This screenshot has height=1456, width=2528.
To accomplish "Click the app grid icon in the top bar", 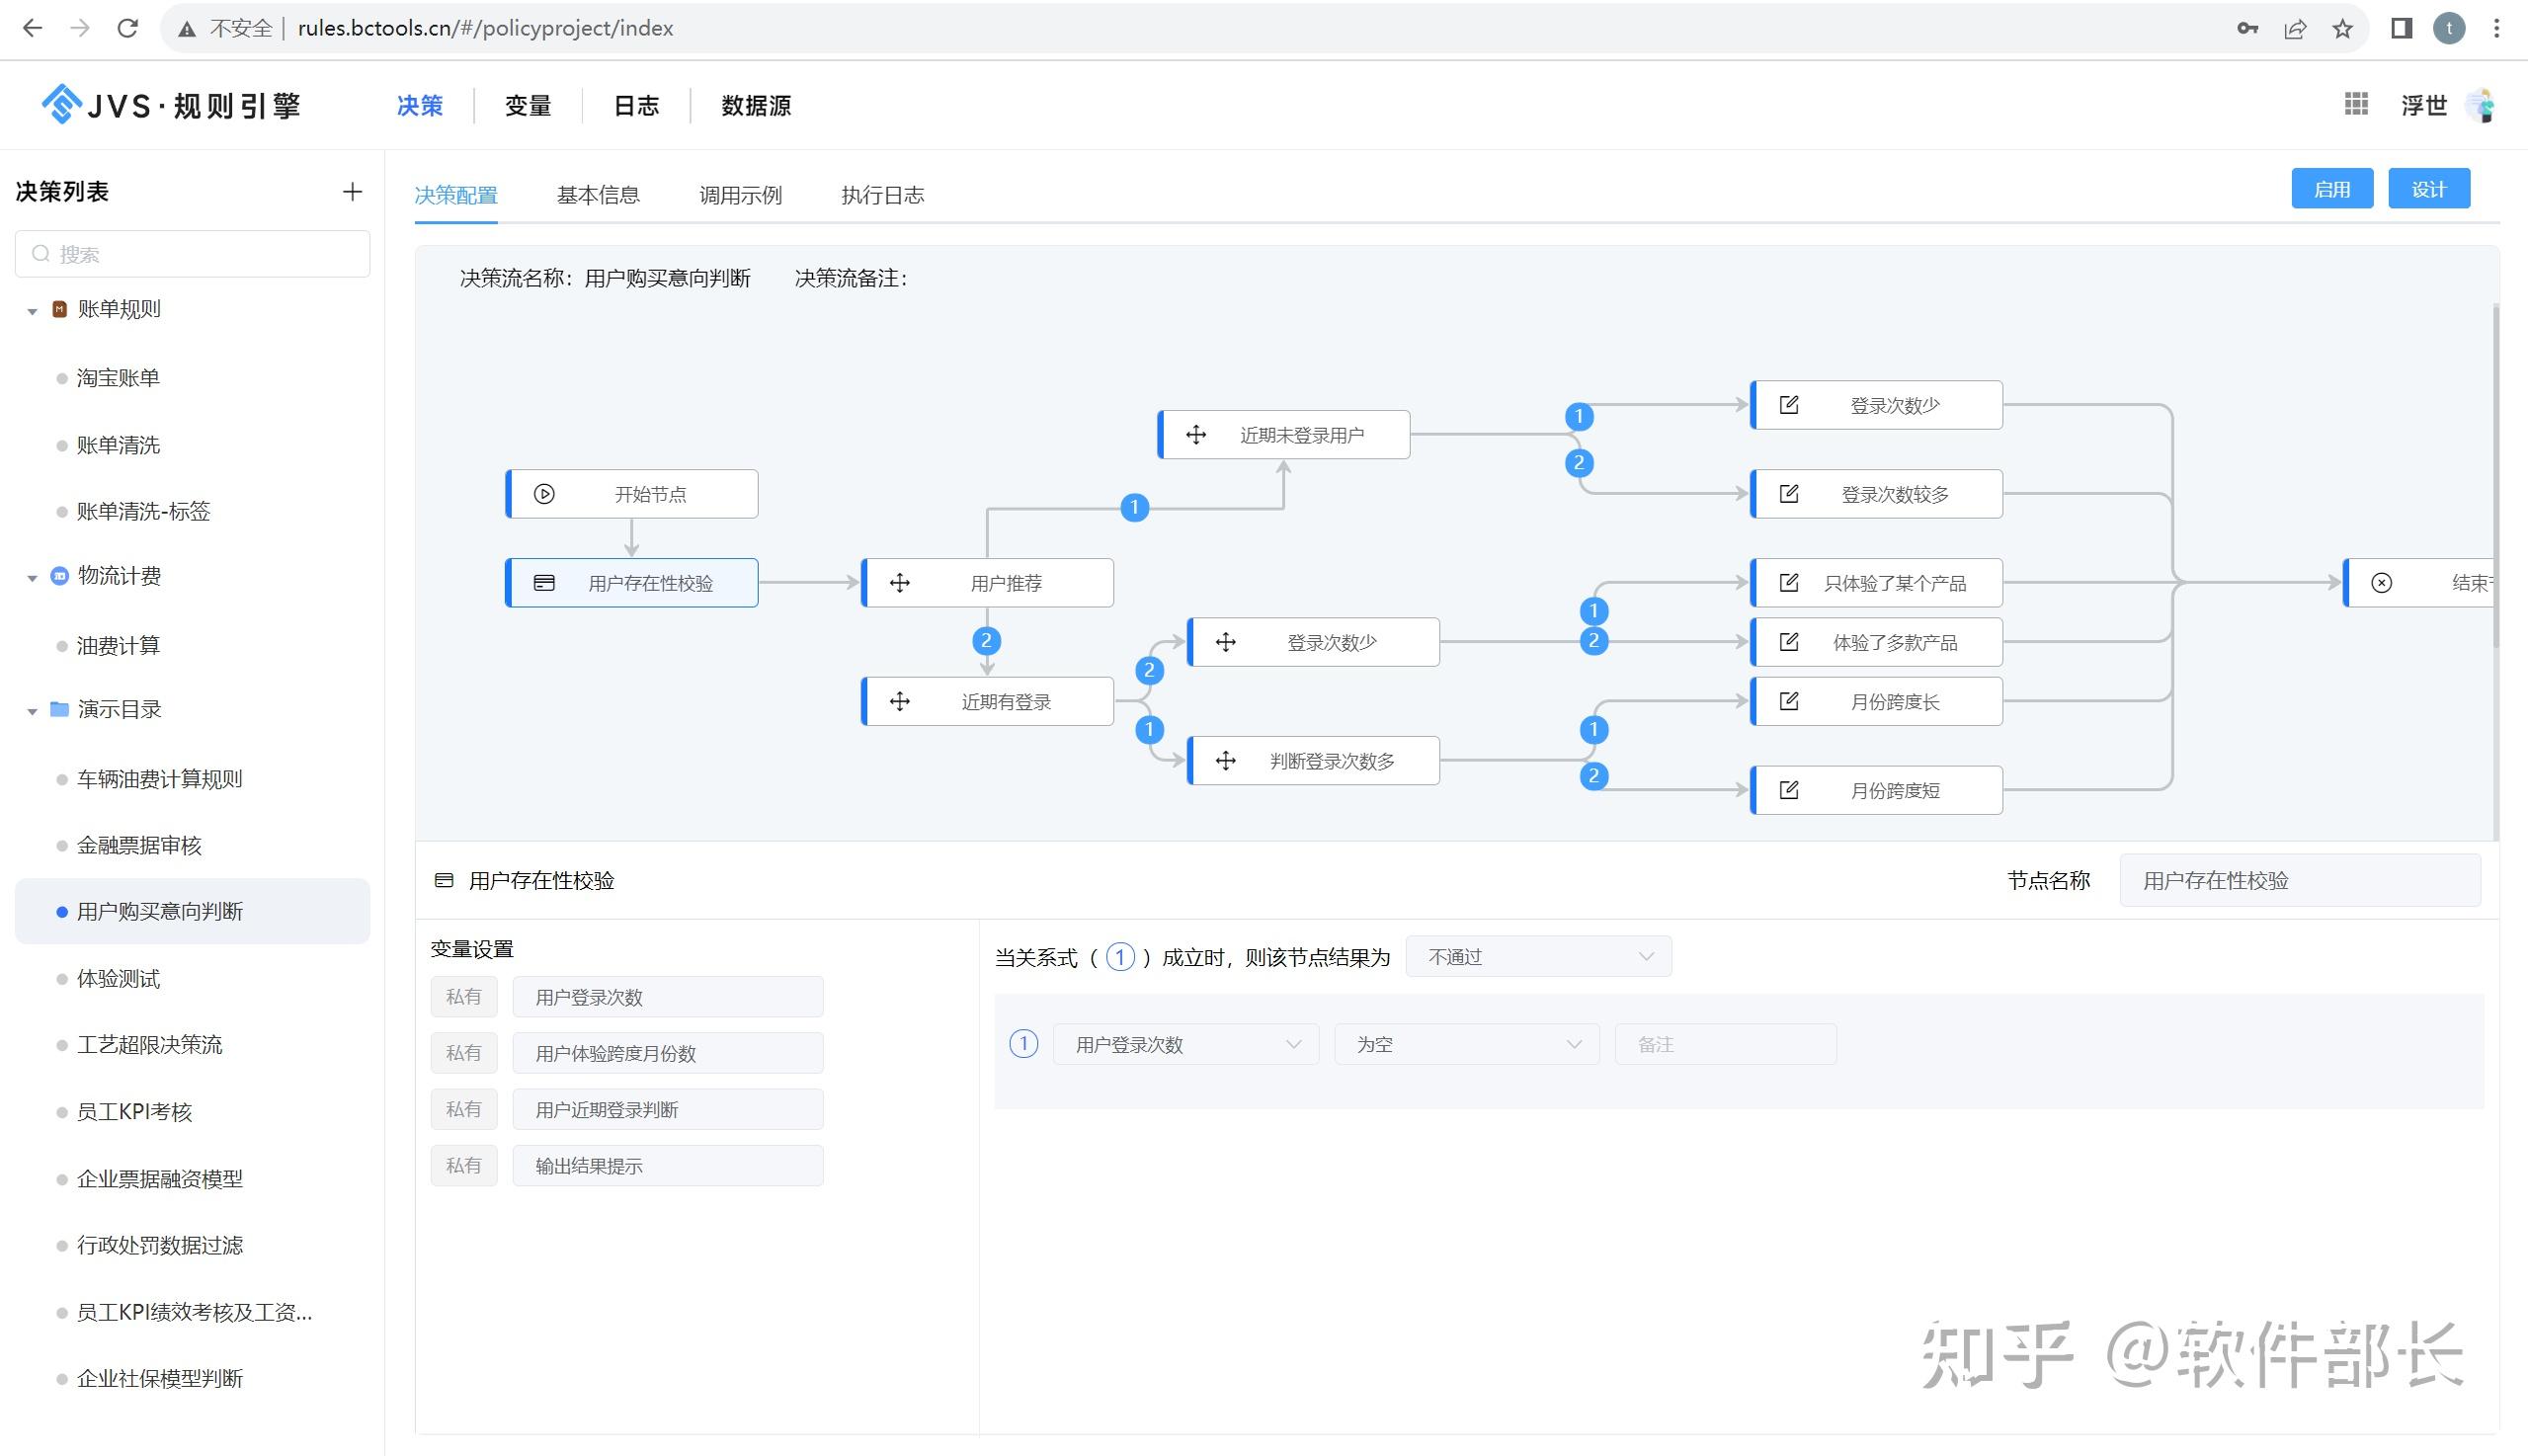I will [2357, 104].
